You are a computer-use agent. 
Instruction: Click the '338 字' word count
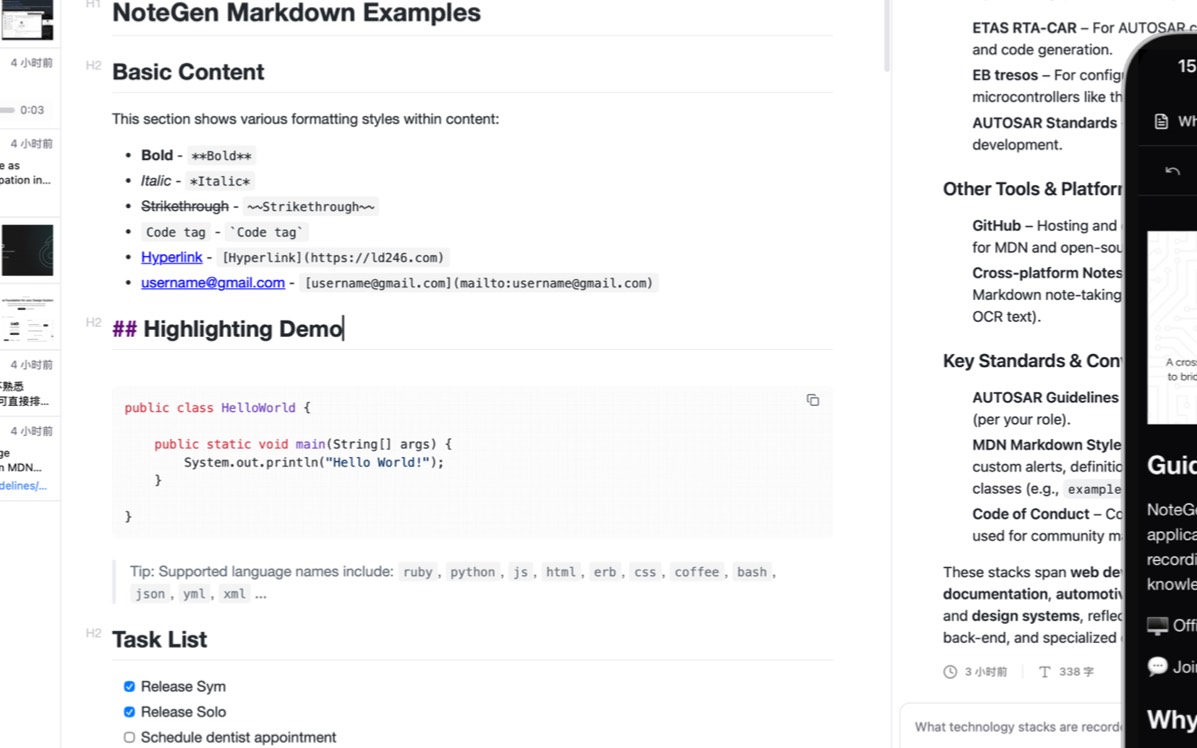(1076, 672)
